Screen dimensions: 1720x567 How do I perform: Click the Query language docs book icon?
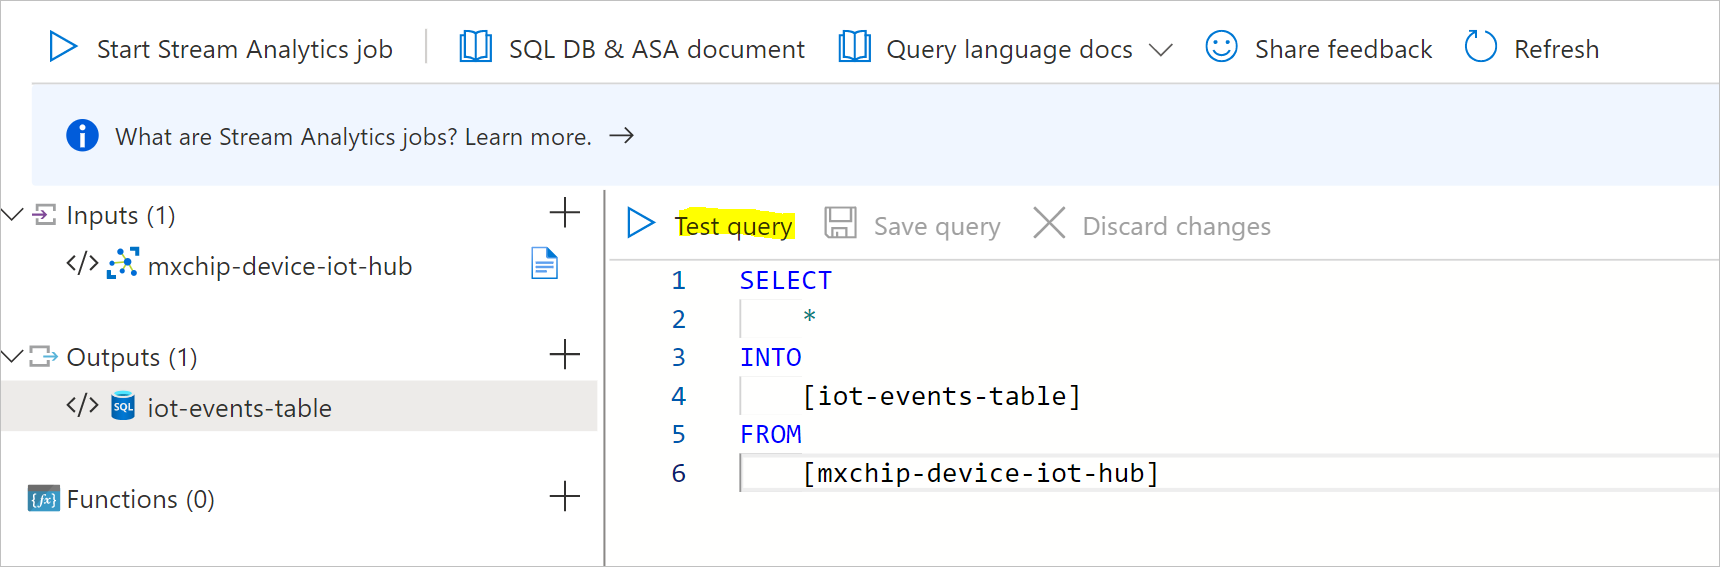pos(854,47)
